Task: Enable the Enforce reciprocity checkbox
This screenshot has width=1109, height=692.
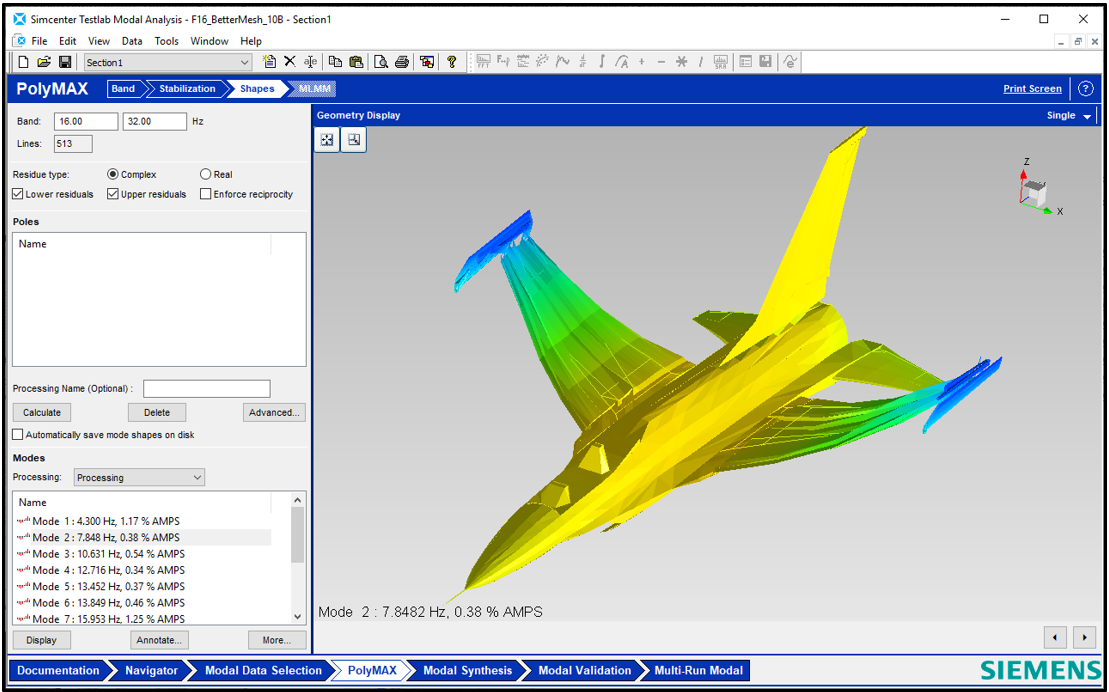Action: coord(206,194)
